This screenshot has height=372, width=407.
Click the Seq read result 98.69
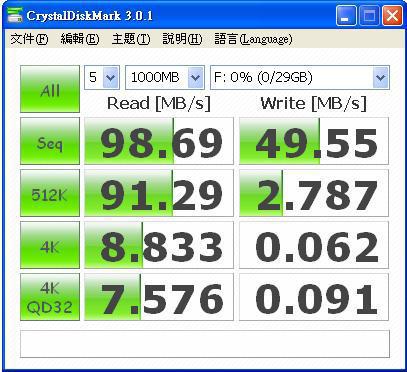pyautogui.click(x=159, y=141)
